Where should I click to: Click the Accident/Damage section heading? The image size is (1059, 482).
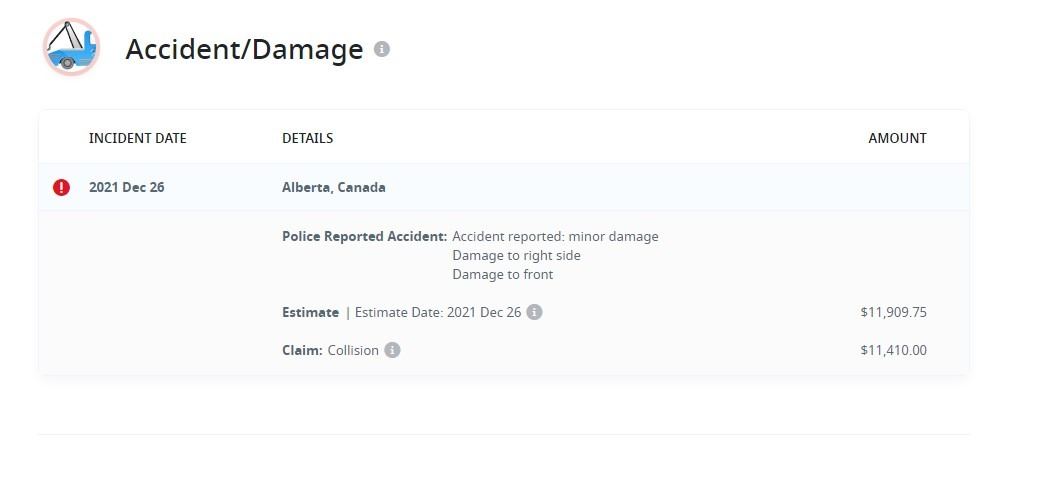244,49
